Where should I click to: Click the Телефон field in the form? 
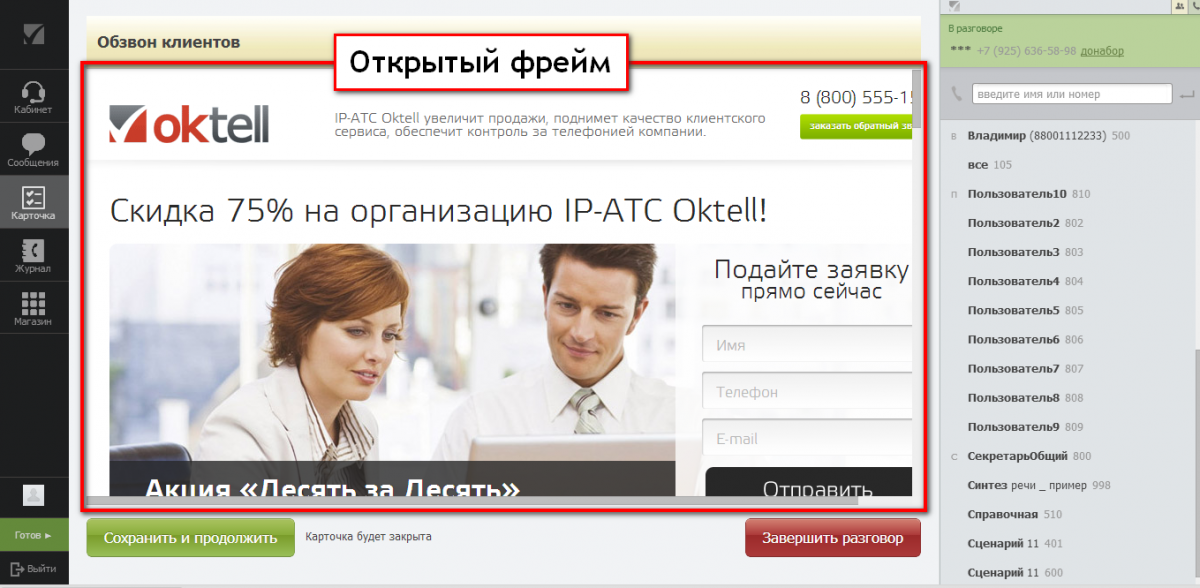point(808,392)
